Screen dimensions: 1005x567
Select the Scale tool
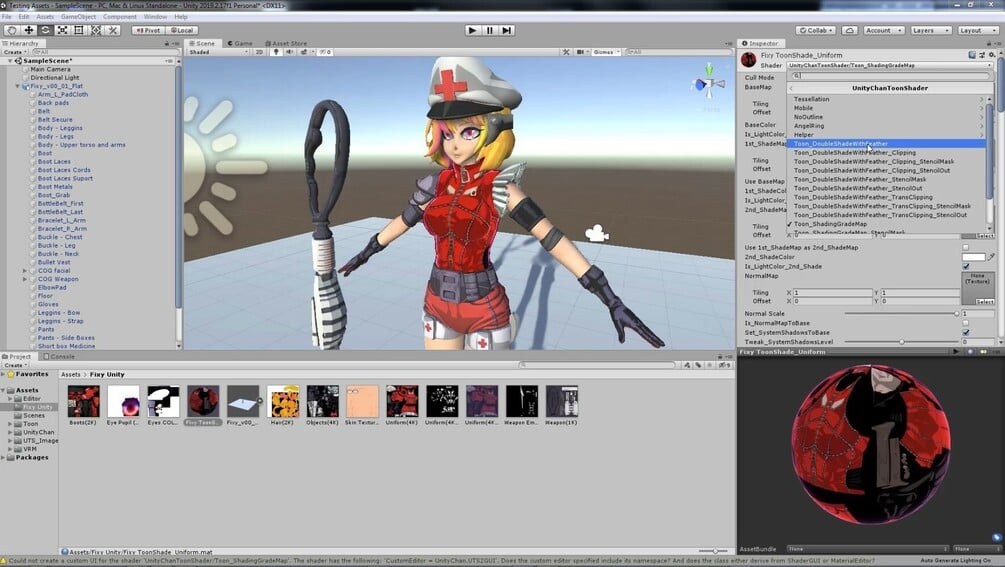pos(62,30)
